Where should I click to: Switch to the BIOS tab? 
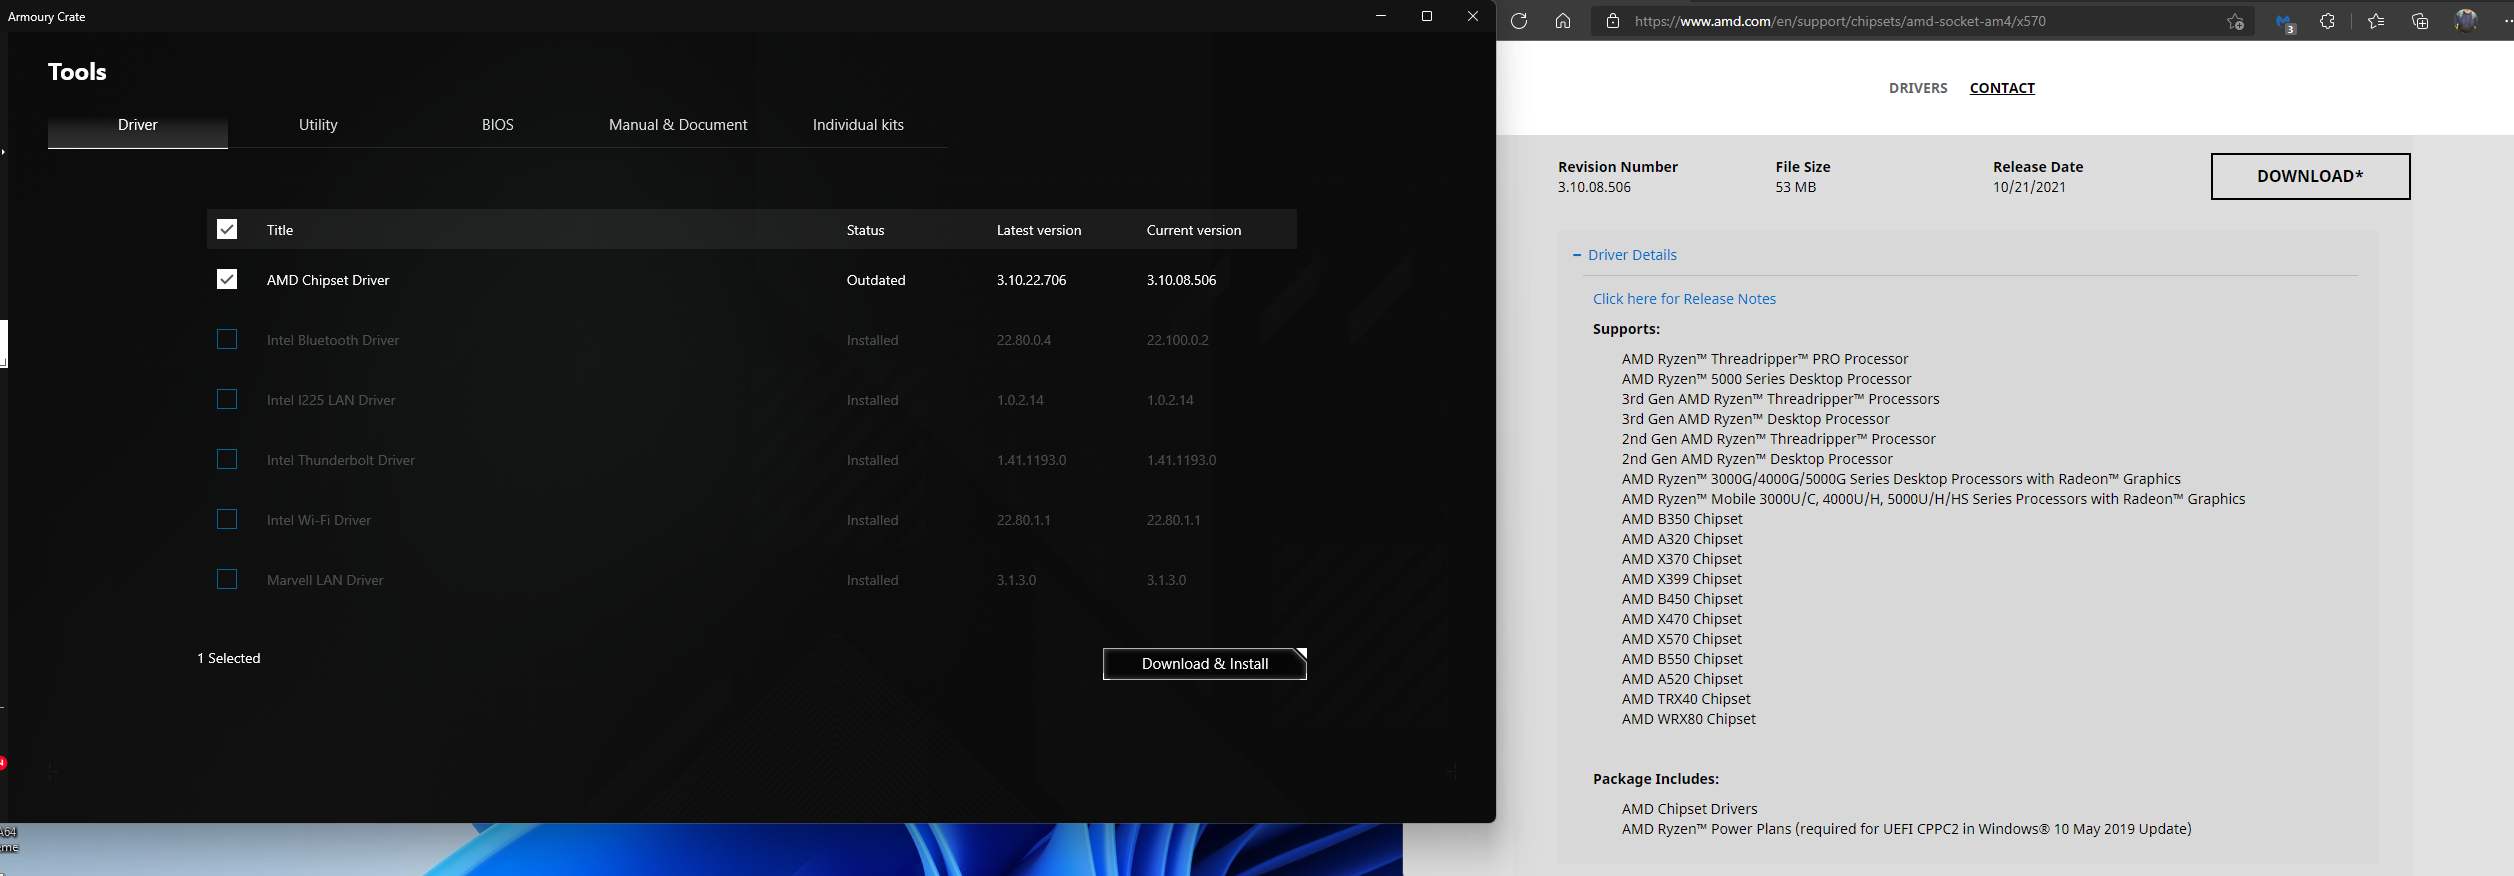(498, 125)
